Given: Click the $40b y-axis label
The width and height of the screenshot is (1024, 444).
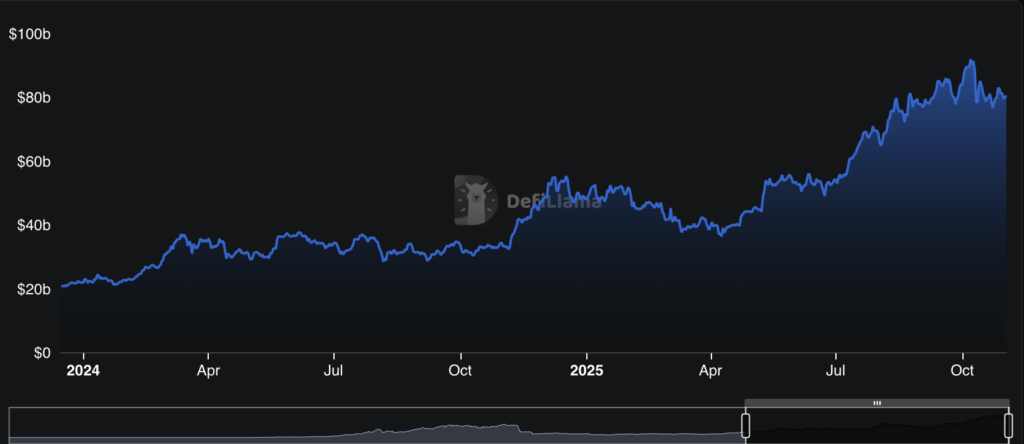Looking at the screenshot, I should [32, 226].
